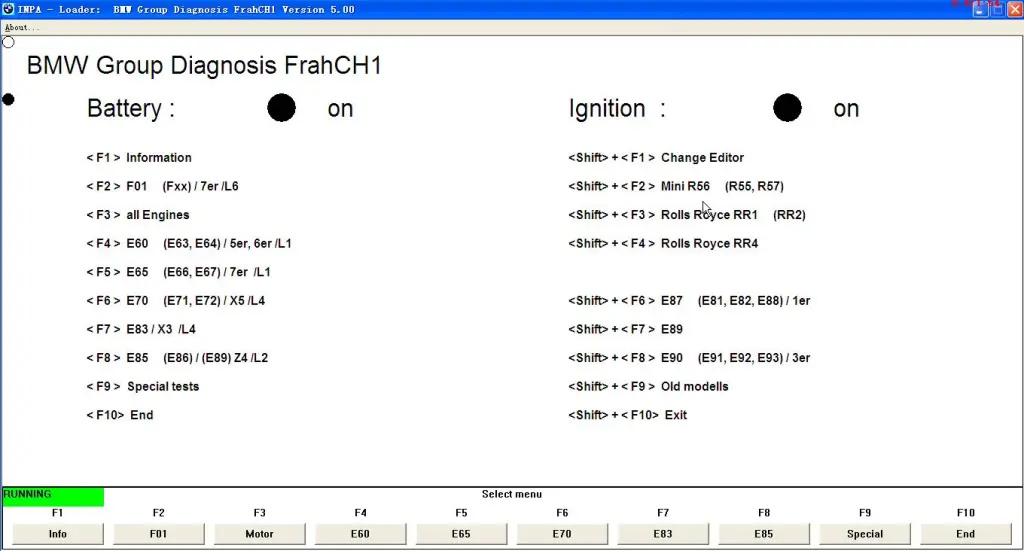Image resolution: width=1024 pixels, height=551 pixels.
Task: Click the 'E87 (E81, E82, E88) / 1er' entry
Action: click(x=689, y=301)
